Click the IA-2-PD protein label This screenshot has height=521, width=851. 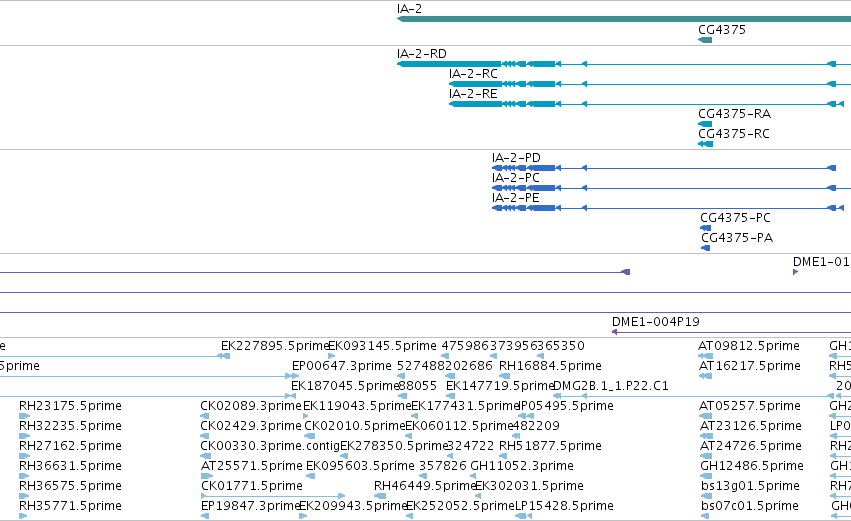pyautogui.click(x=516, y=158)
